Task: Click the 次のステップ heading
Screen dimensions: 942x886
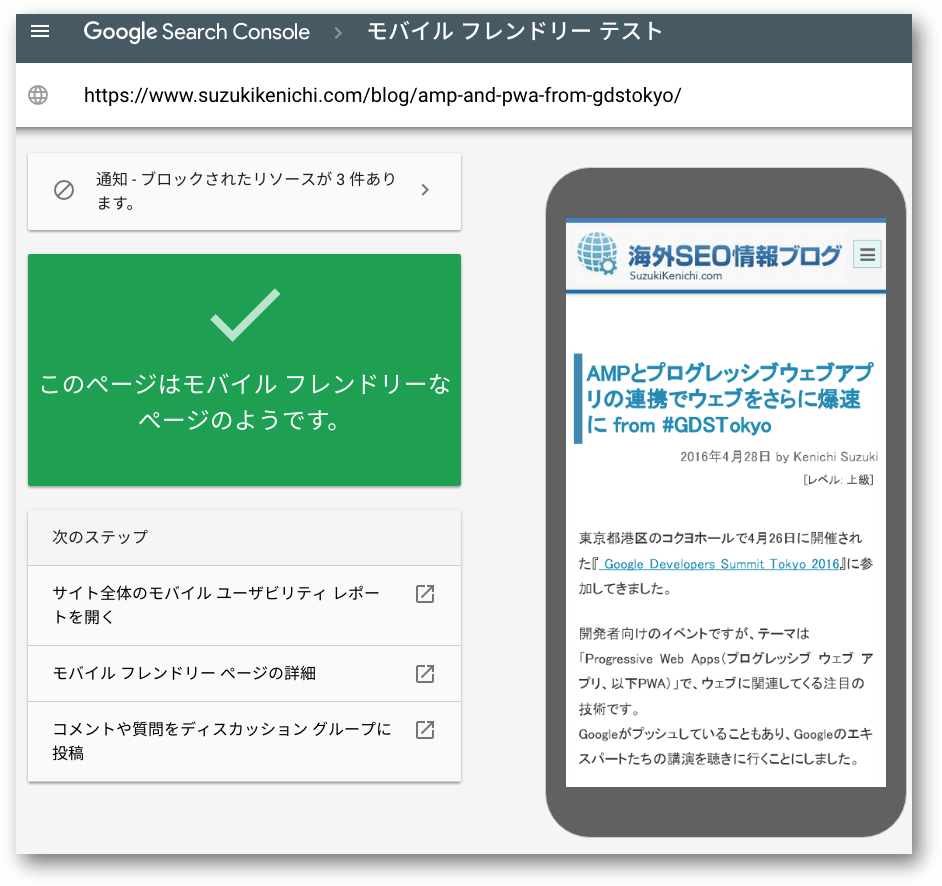Action: pos(100,537)
